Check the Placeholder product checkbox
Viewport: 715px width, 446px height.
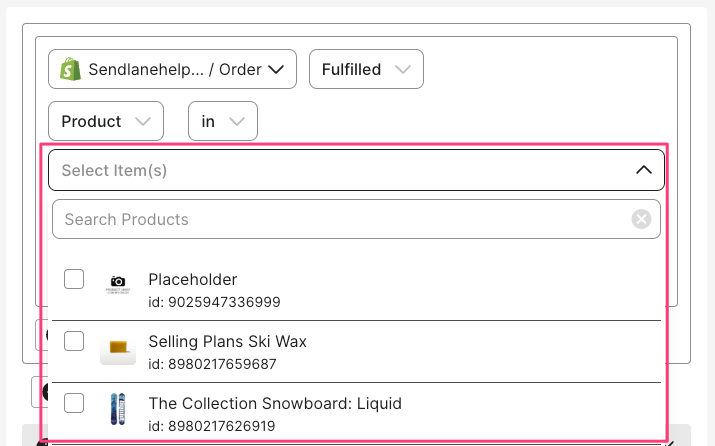(x=74, y=279)
